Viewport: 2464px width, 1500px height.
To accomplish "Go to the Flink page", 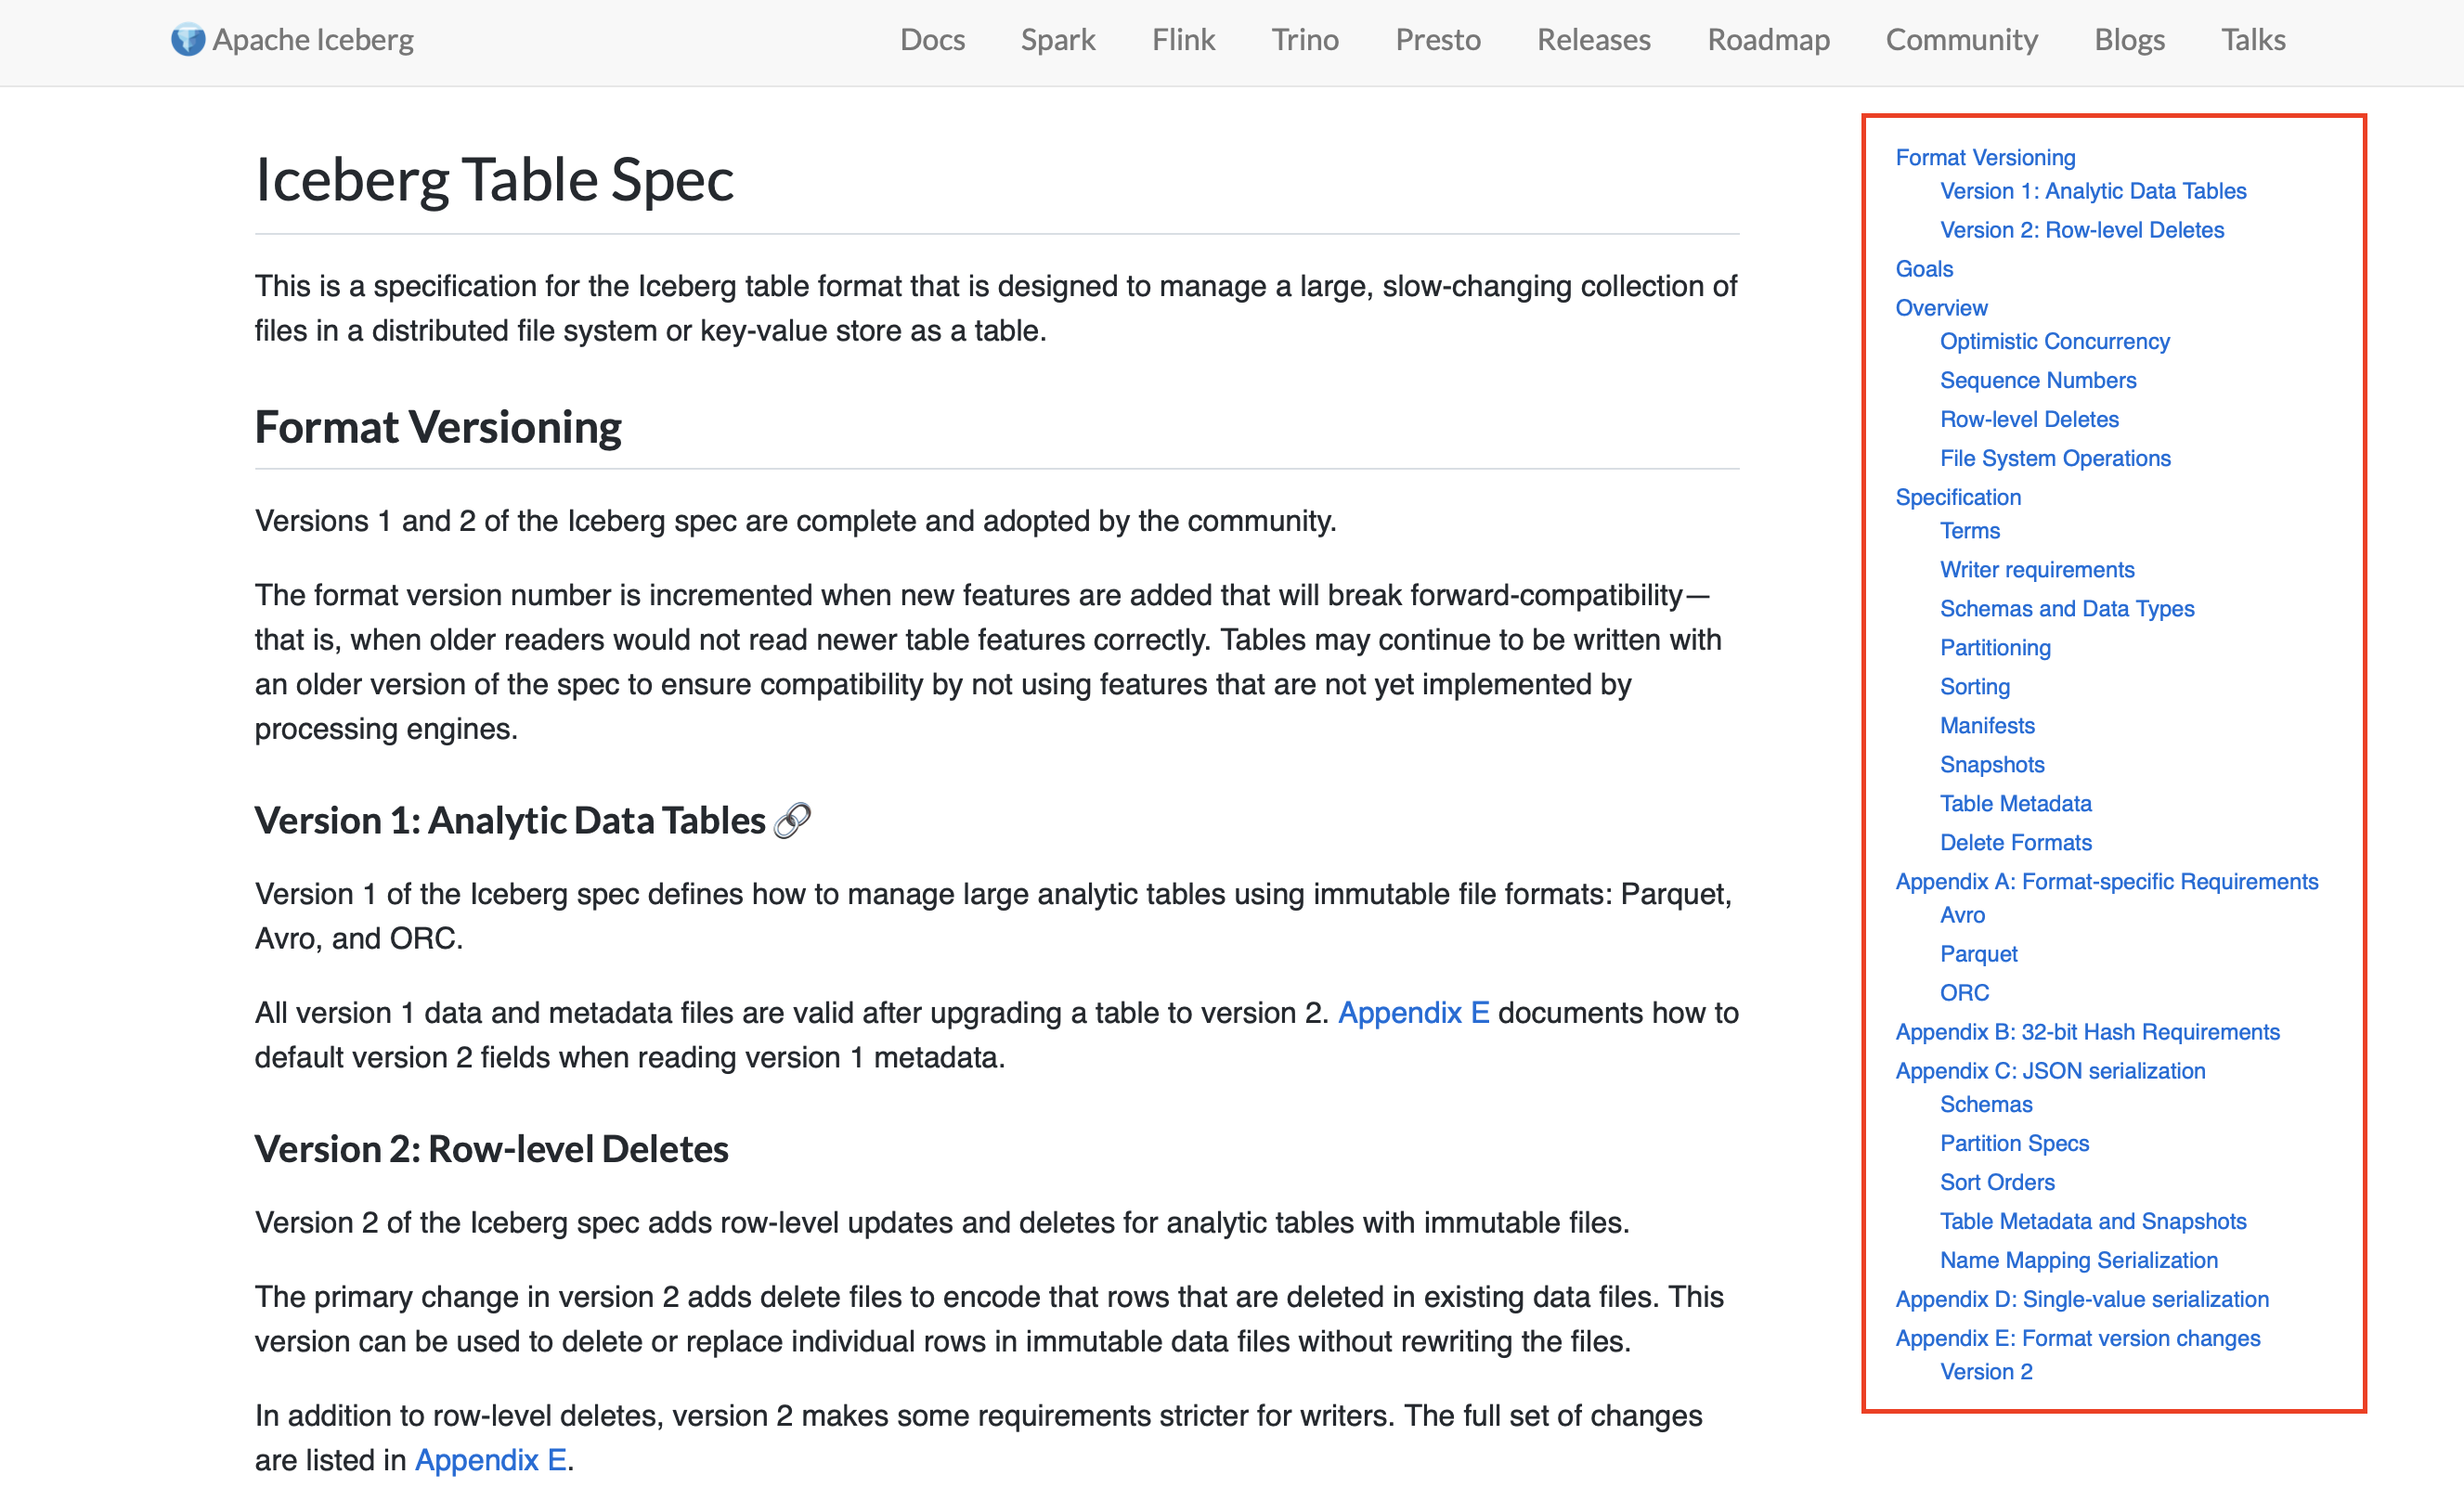I will (x=1182, y=40).
